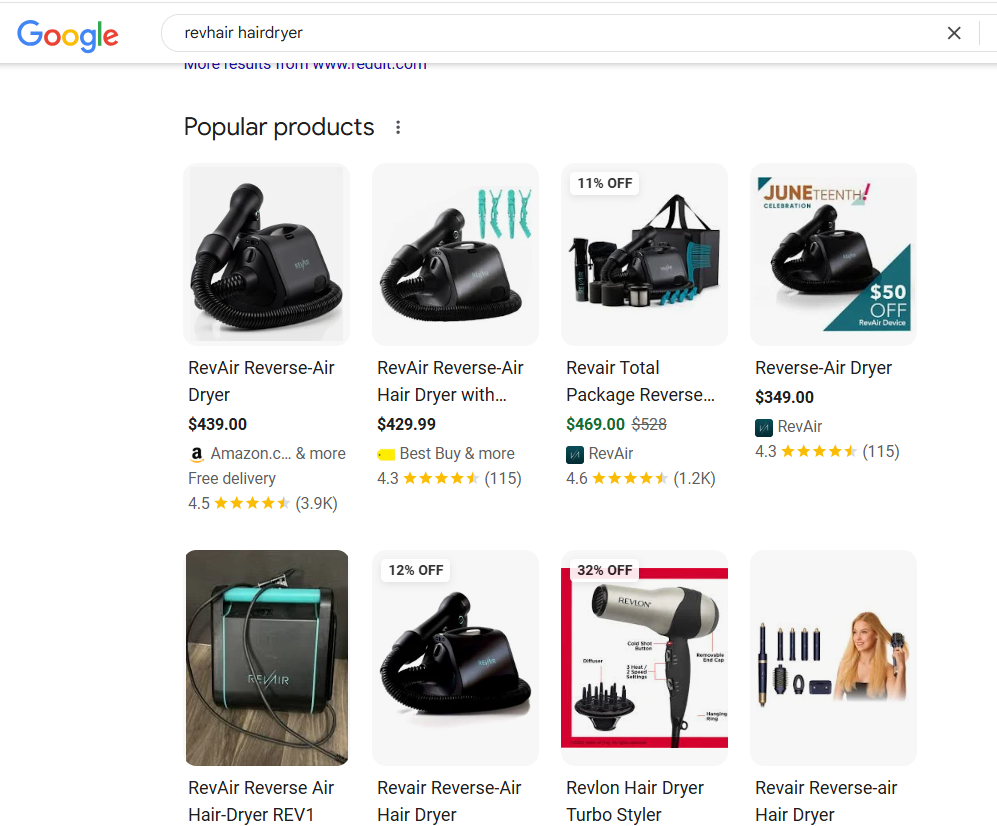Viewport: 997px width, 826px height.
Task: Clear the search query with the X icon
Action: tap(954, 33)
